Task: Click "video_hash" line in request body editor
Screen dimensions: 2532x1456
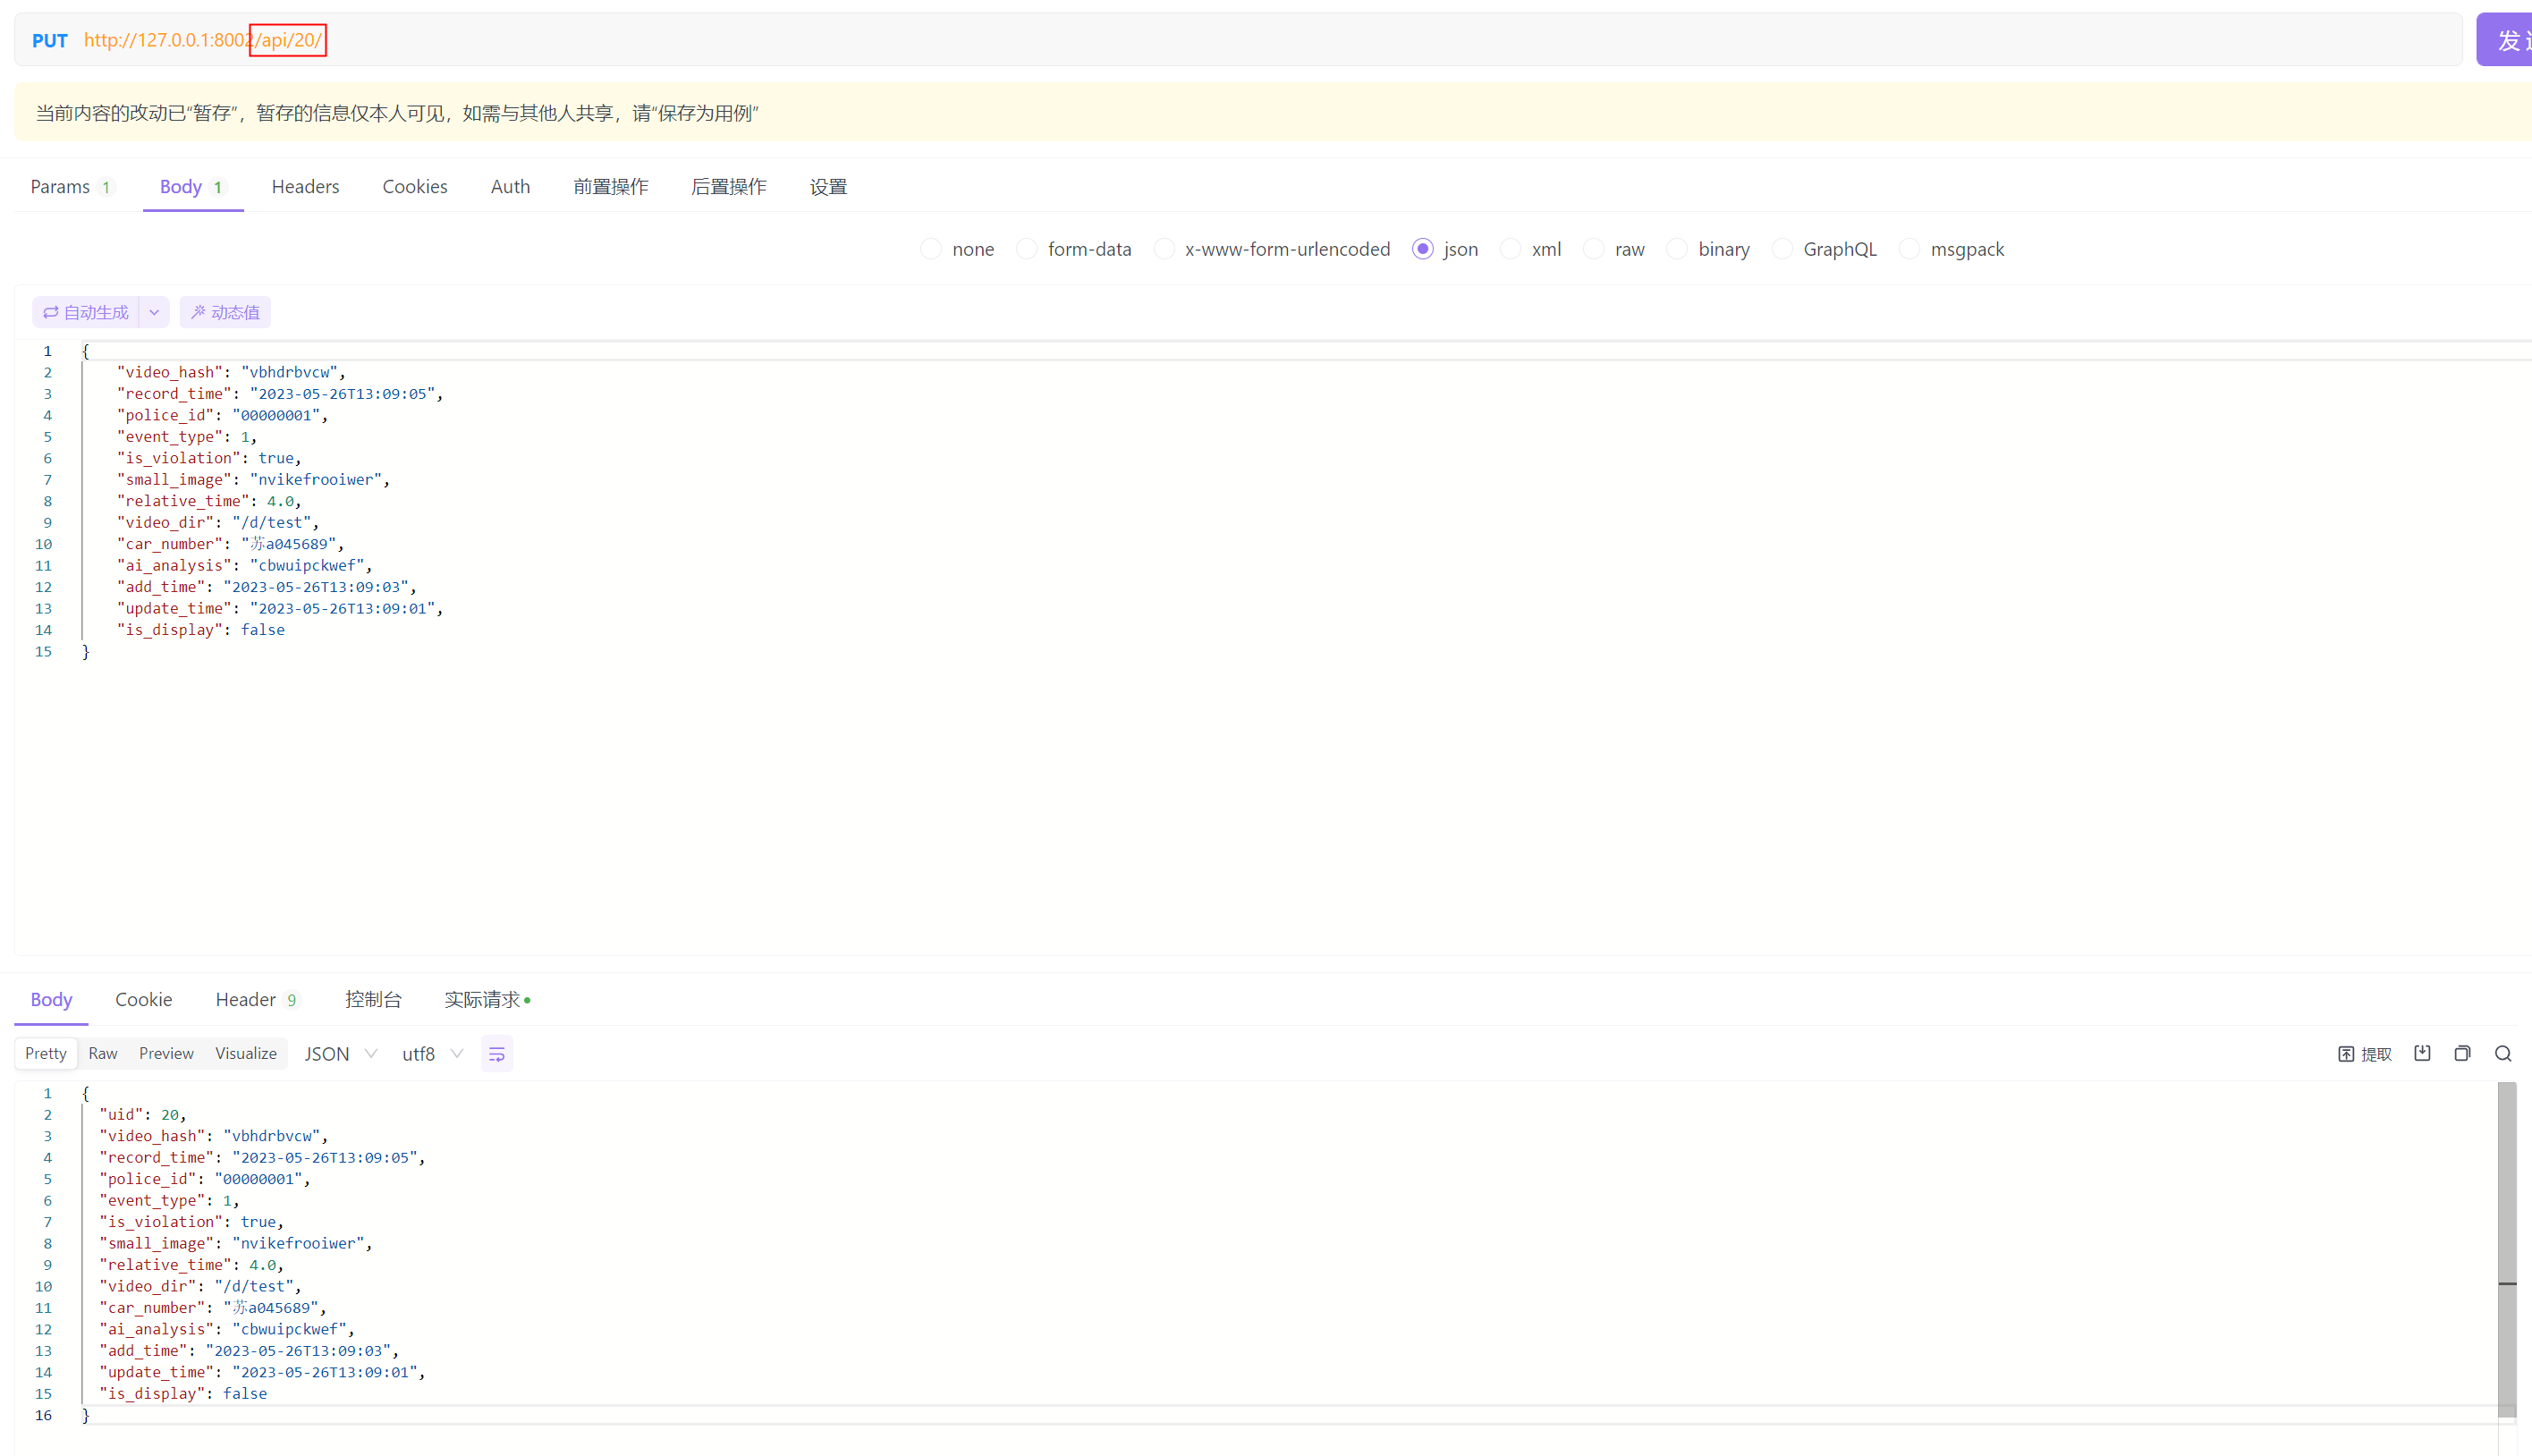Action: (x=231, y=372)
